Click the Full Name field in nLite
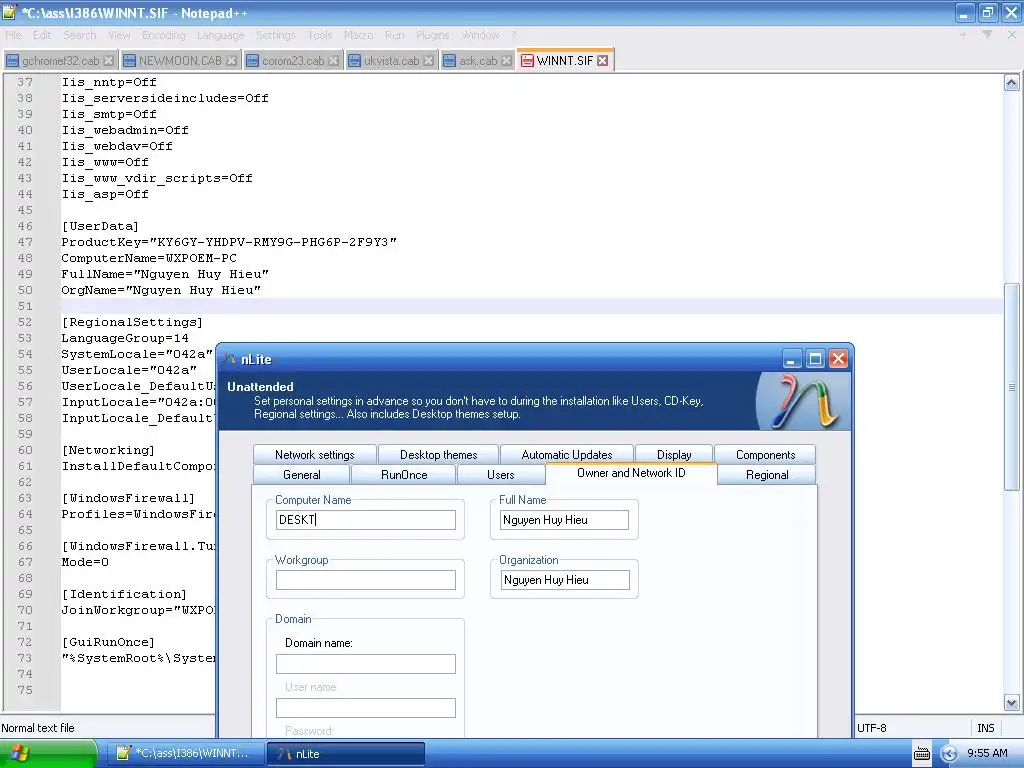The width and height of the screenshot is (1024, 768). [564, 520]
